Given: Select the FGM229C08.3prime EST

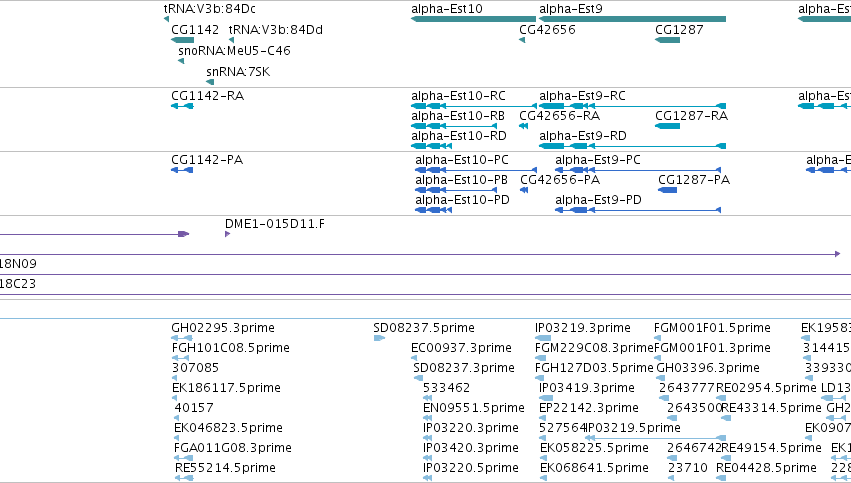Looking at the screenshot, I should [594, 348].
